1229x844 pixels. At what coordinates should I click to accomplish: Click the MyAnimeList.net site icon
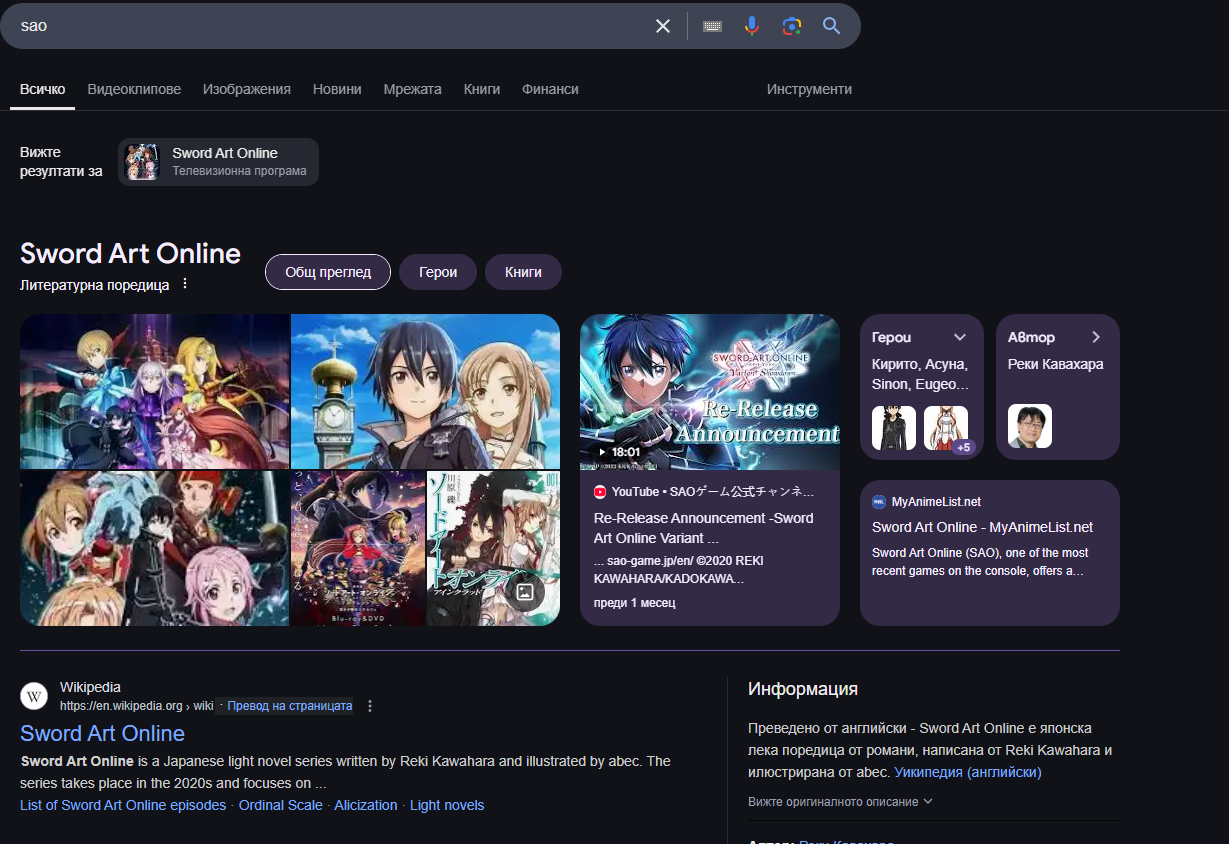click(x=879, y=502)
